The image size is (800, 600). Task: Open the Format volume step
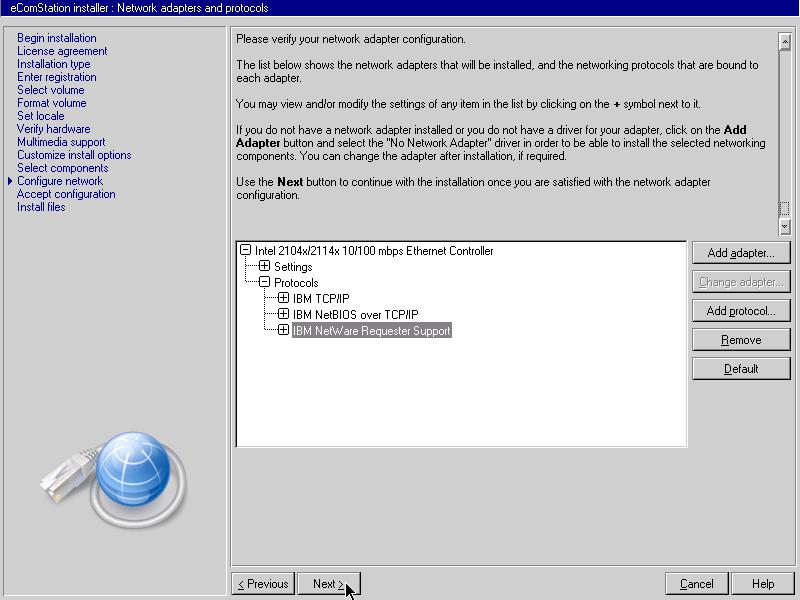tap(52, 103)
